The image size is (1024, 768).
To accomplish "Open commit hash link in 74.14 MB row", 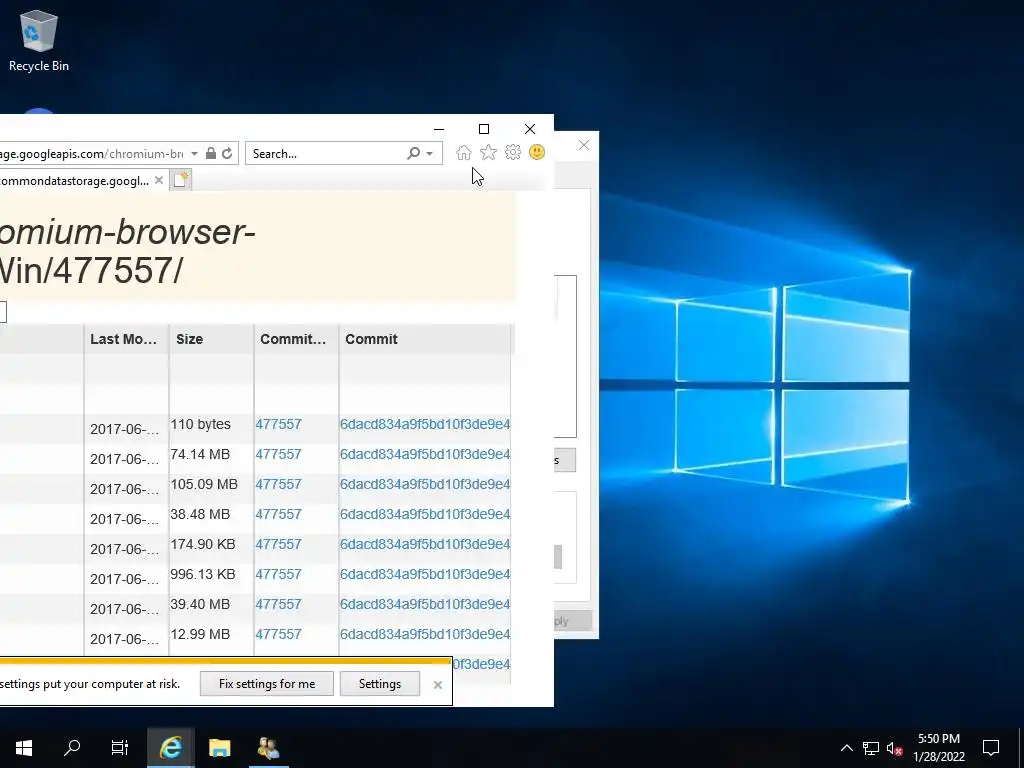I will [424, 454].
